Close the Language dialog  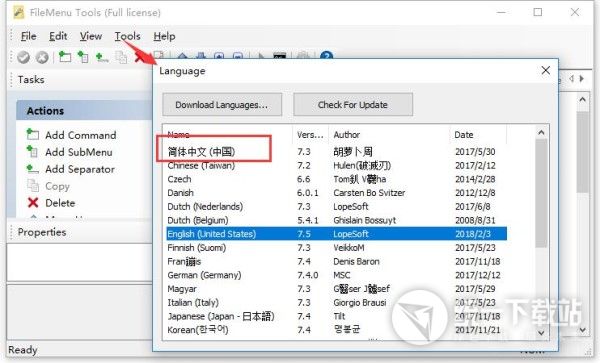pyautogui.click(x=546, y=70)
